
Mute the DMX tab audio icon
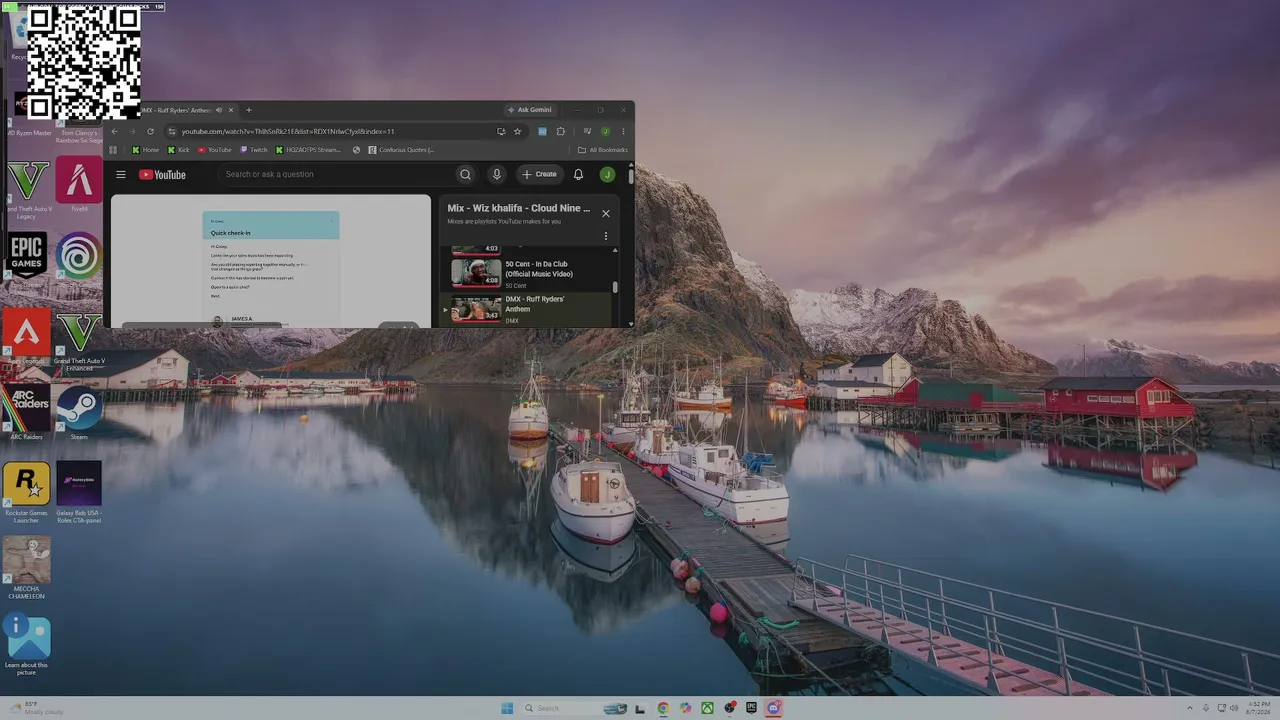(x=218, y=110)
